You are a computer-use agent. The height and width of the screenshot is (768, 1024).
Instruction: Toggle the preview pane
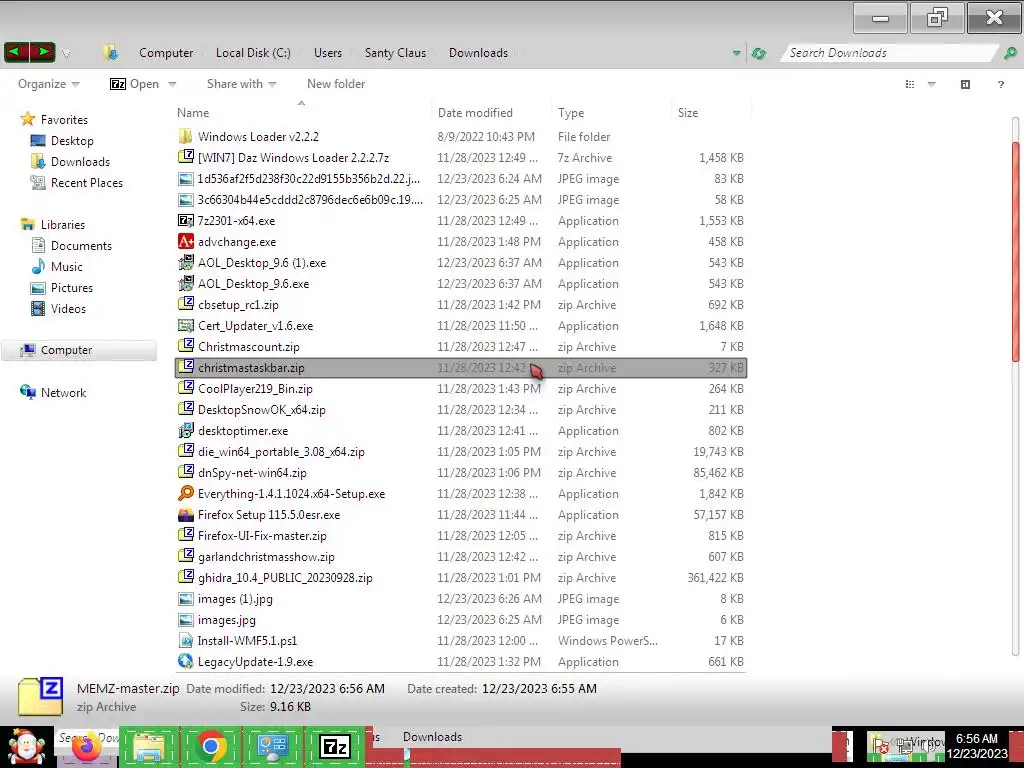coord(965,84)
